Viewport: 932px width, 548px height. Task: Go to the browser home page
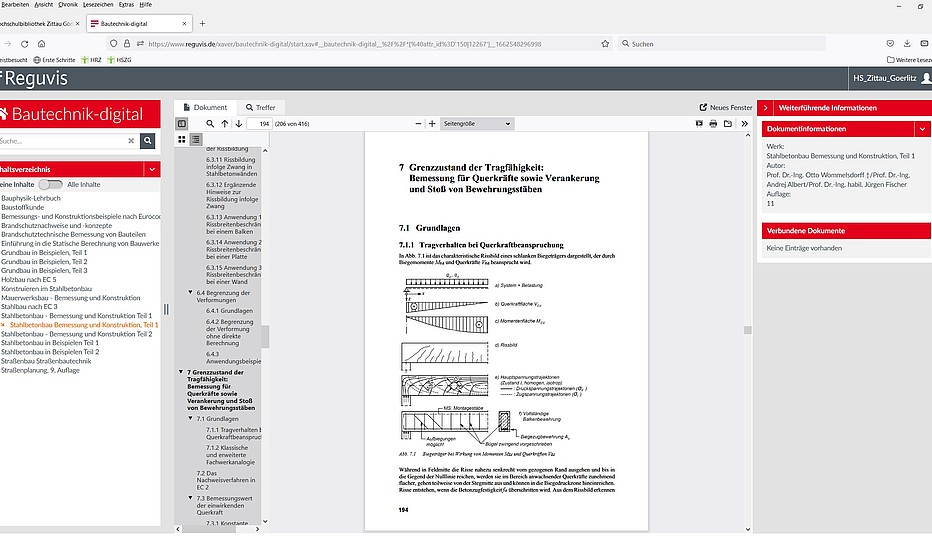[x=42, y=44]
